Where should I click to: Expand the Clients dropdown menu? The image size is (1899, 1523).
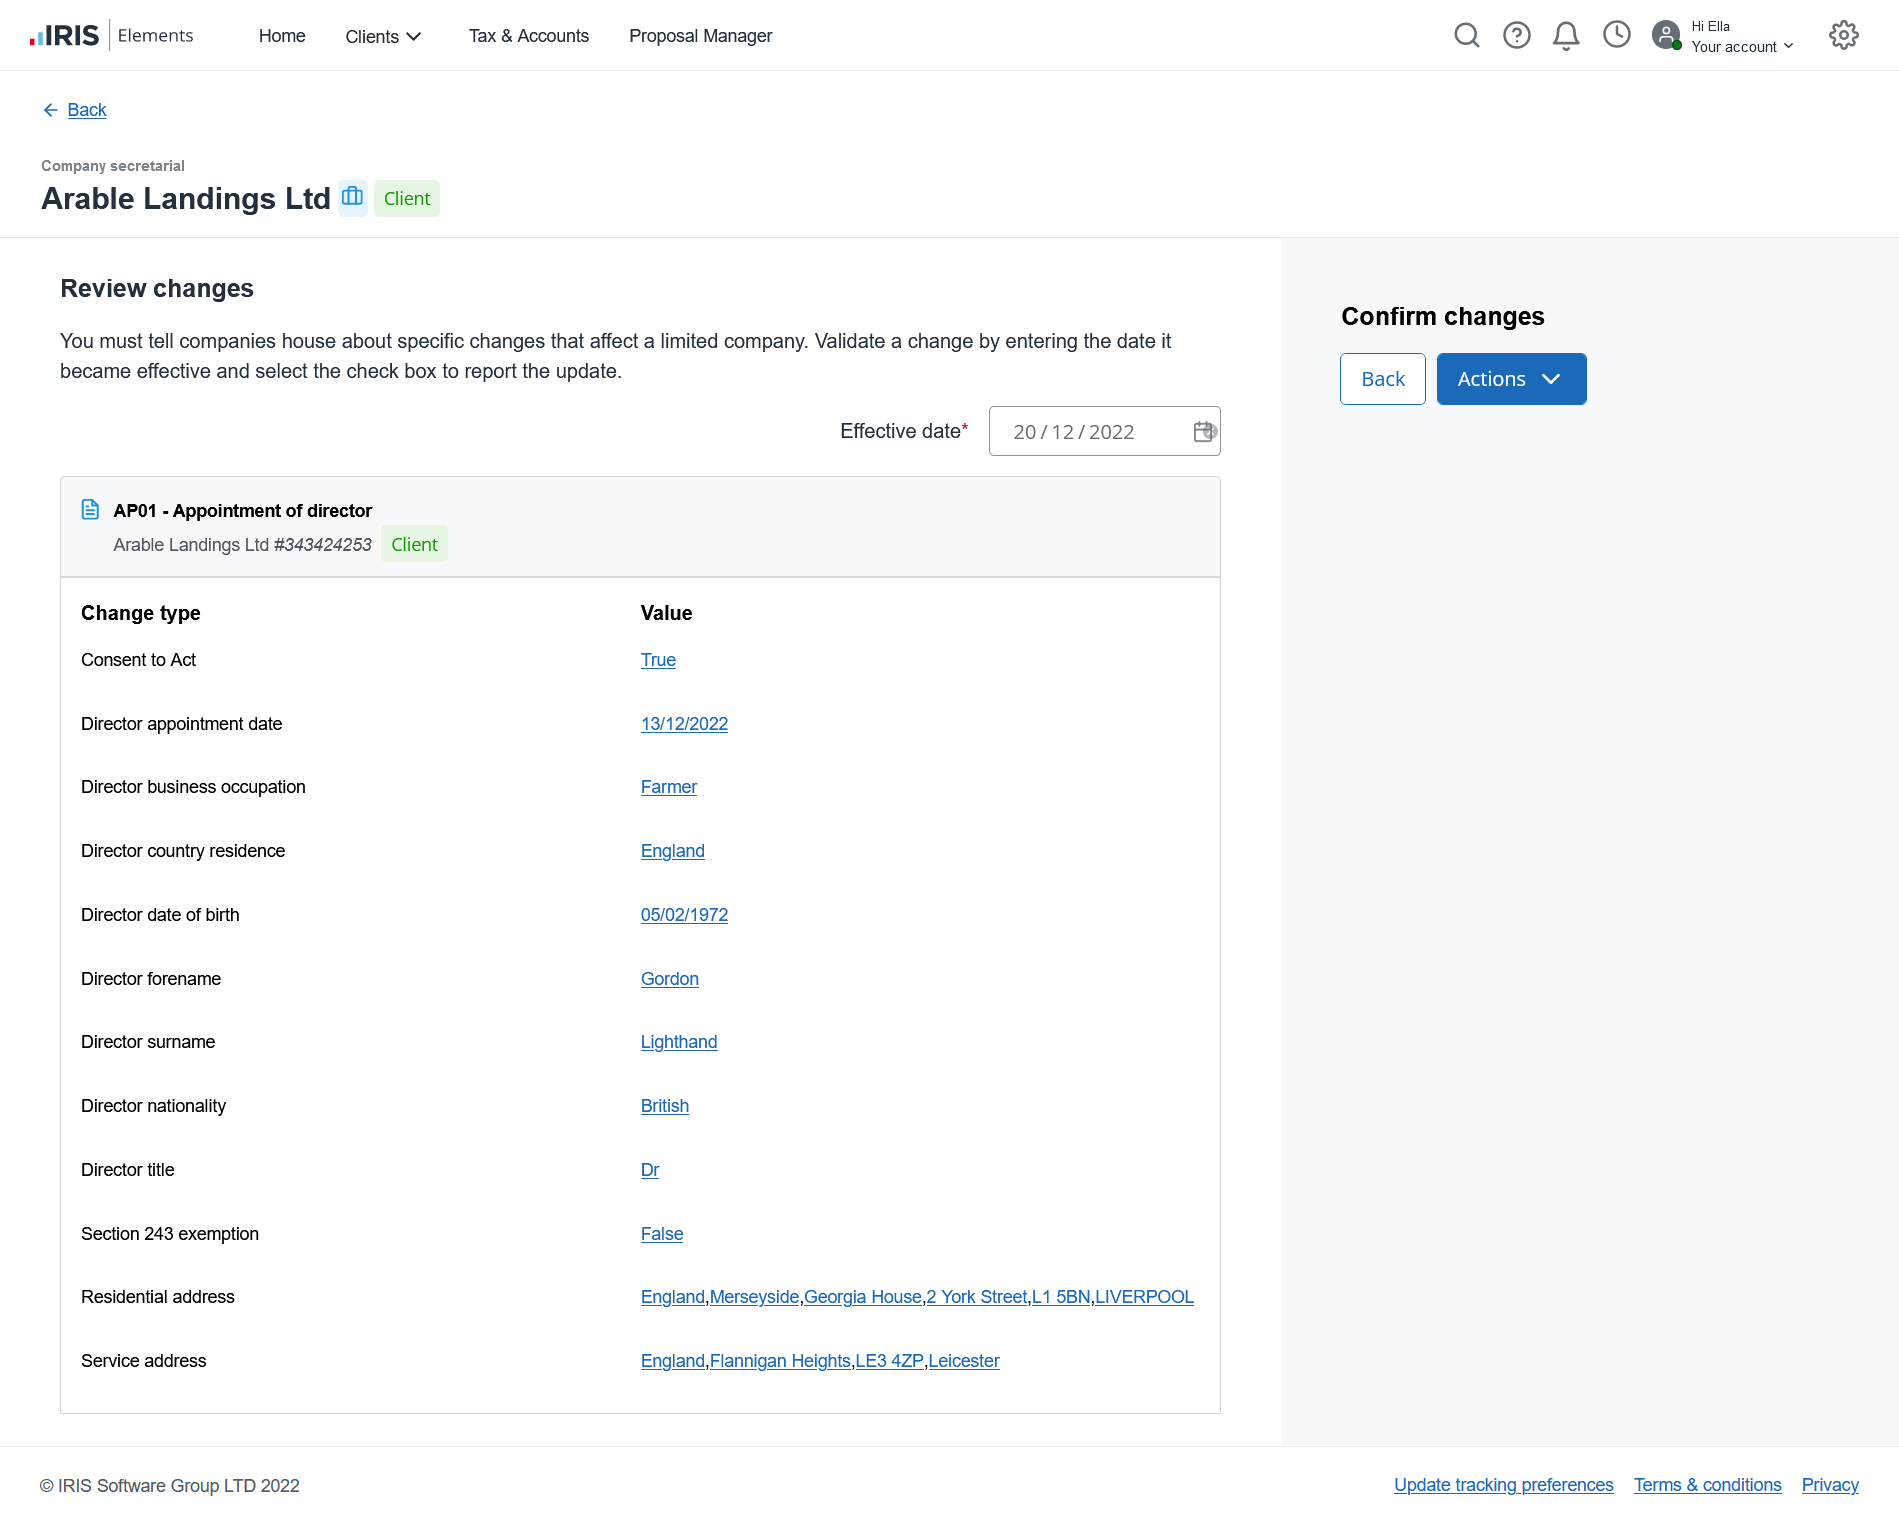tap(383, 37)
